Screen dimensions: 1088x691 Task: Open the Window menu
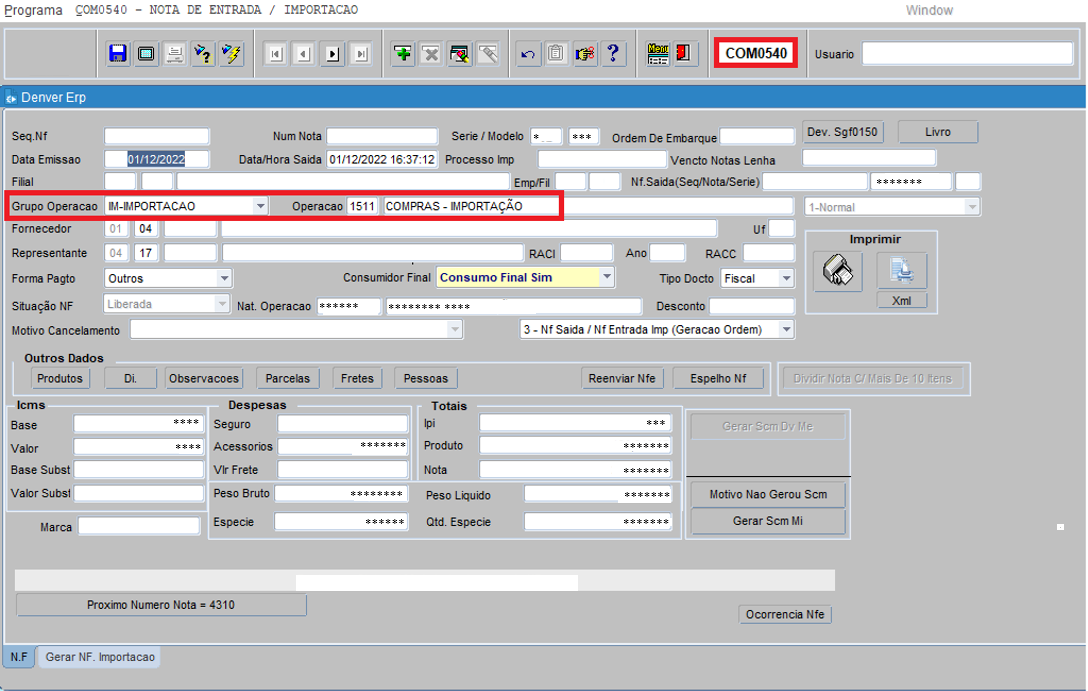tap(929, 10)
